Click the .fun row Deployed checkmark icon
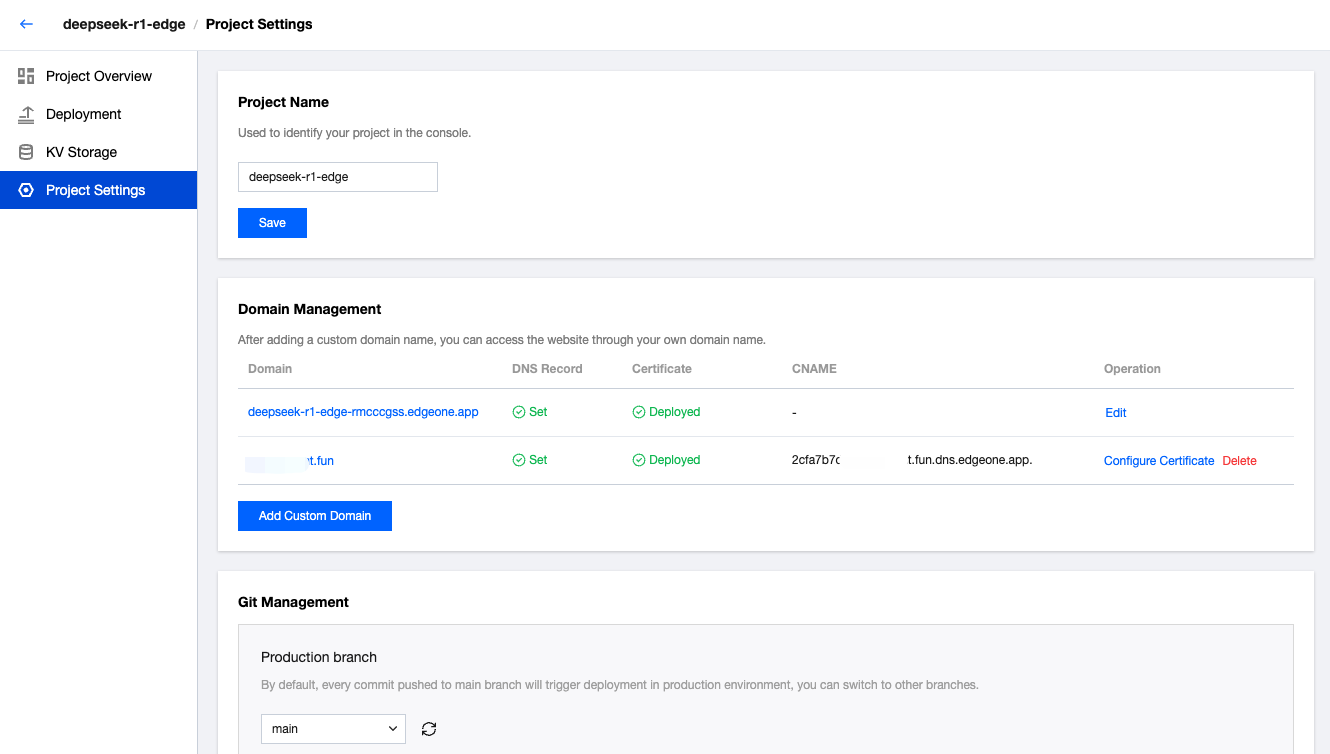 [x=639, y=460]
